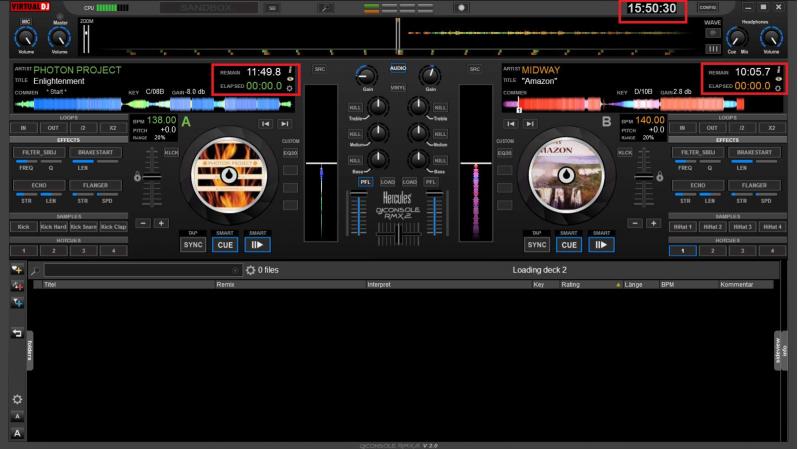
Task: Click the second sidebar folder icon
Action: (x=17, y=286)
